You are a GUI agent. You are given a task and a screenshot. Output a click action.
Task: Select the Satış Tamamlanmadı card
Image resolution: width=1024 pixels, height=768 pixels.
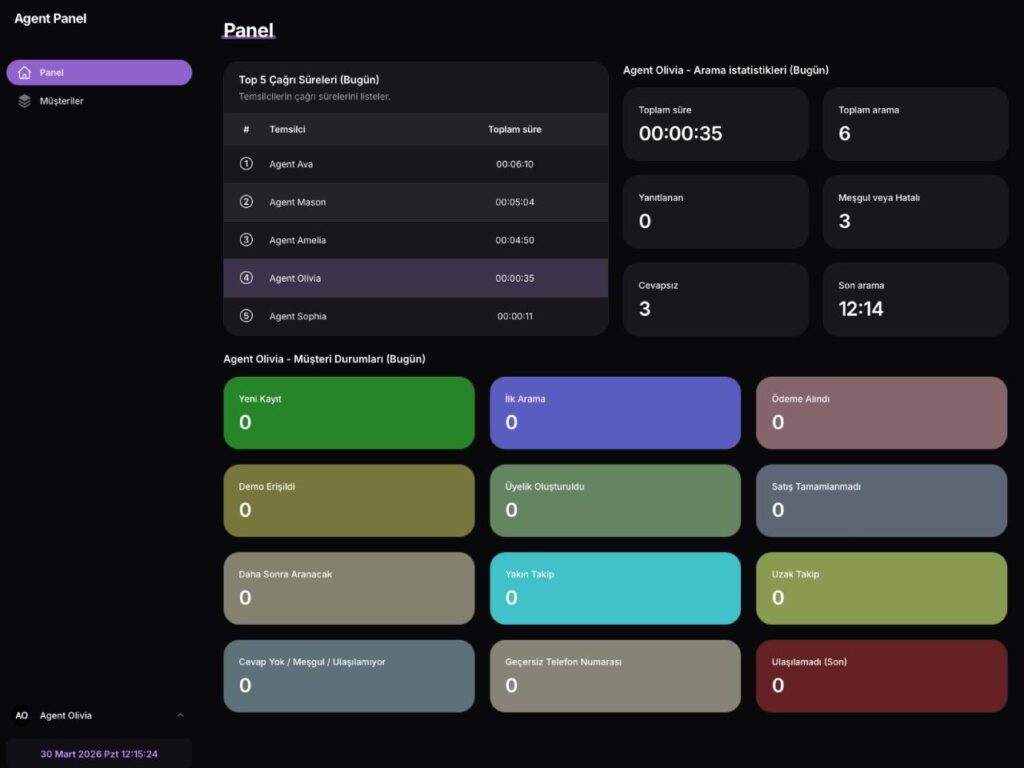pos(882,501)
